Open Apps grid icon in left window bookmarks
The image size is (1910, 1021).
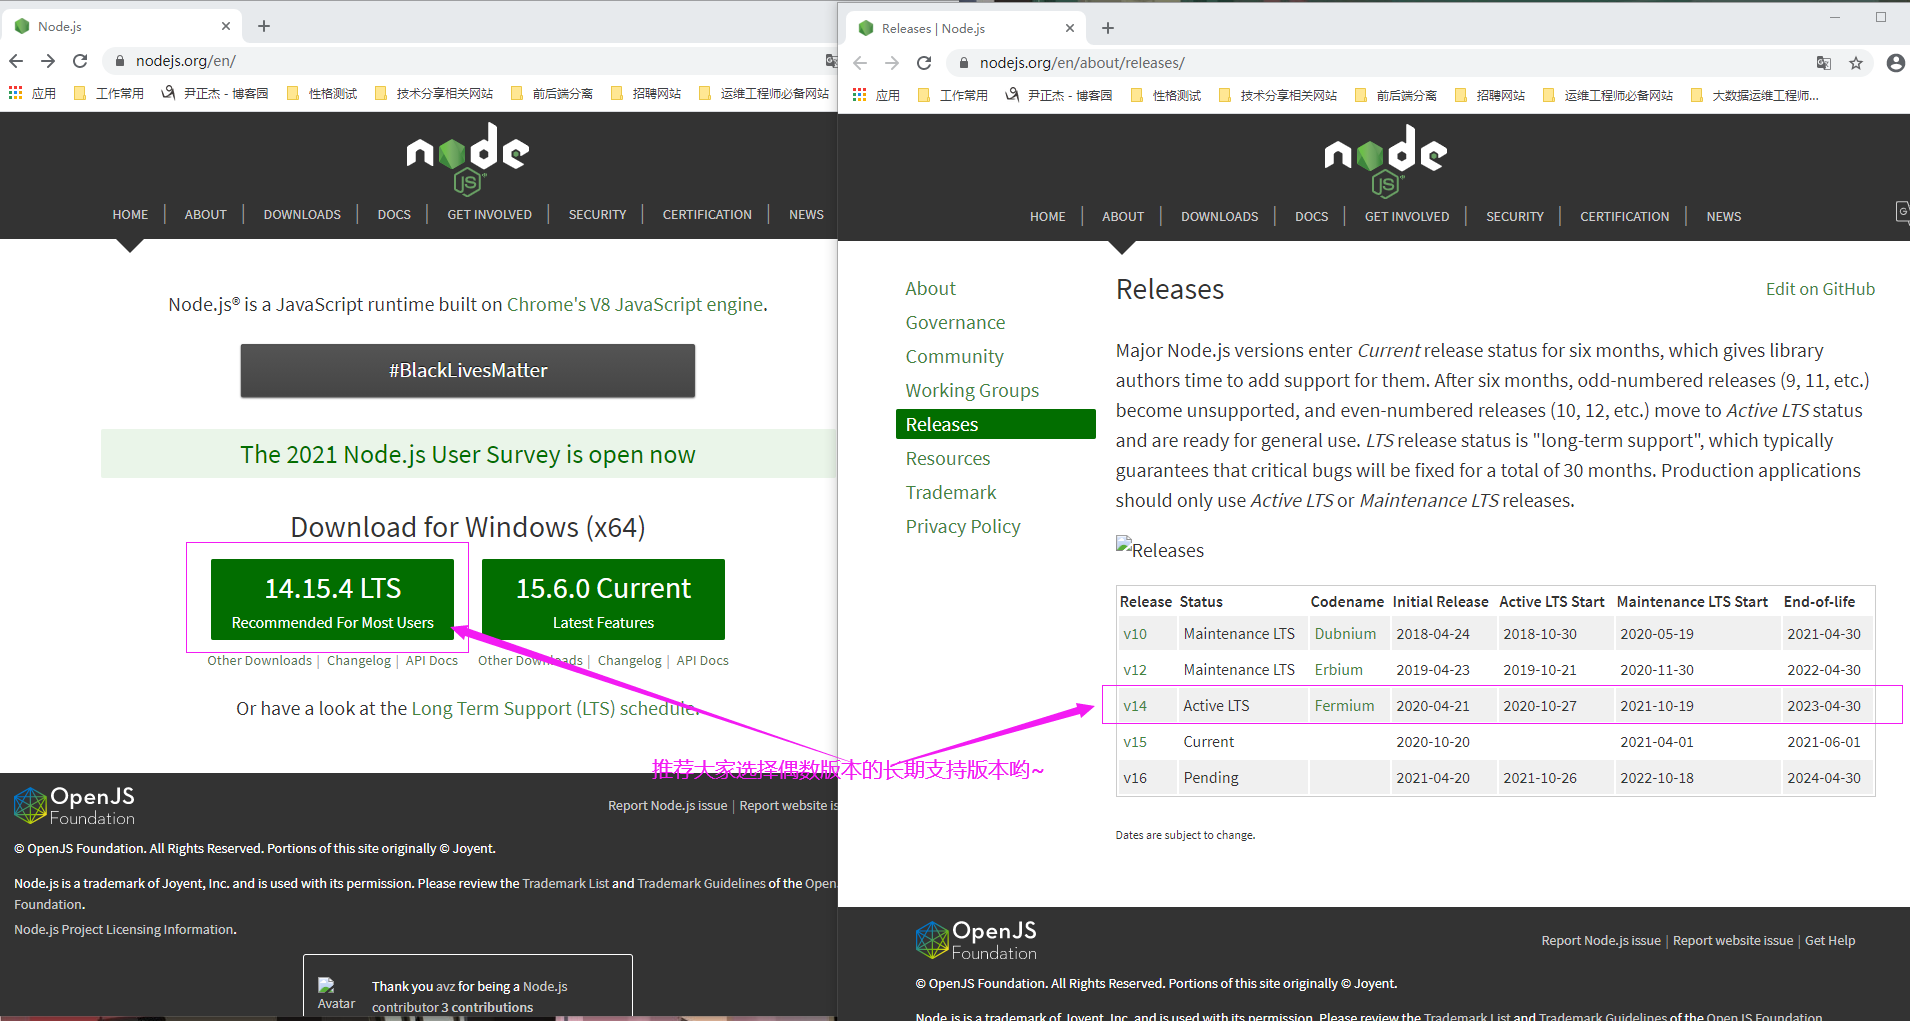pos(16,93)
